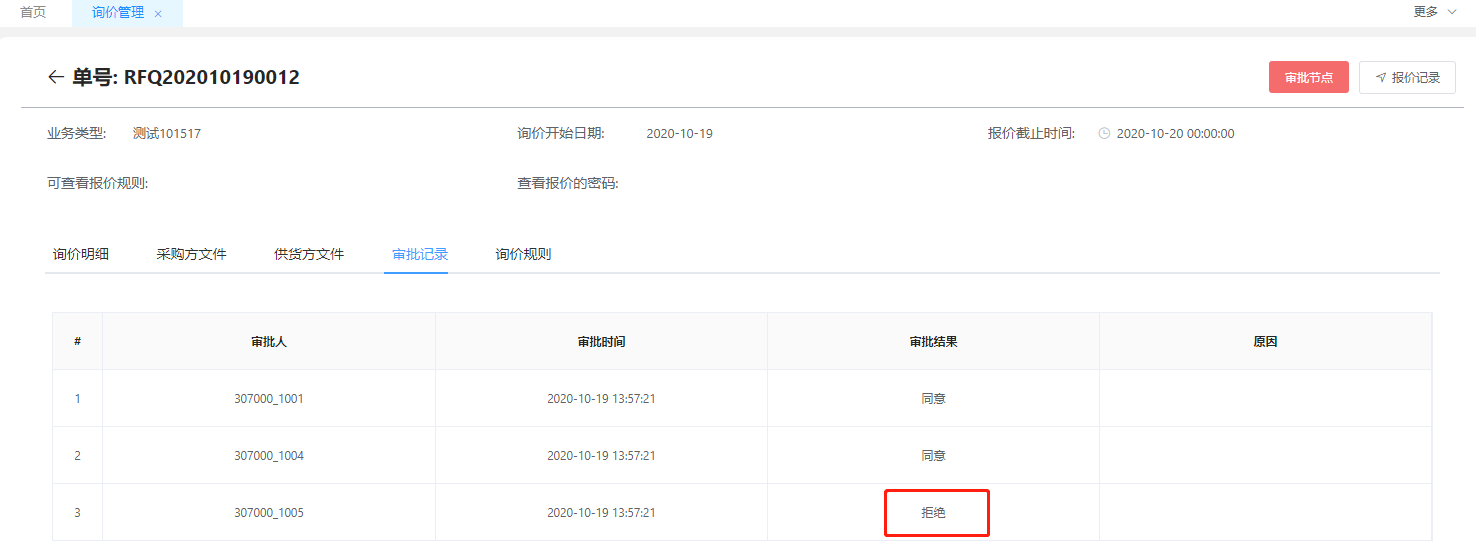Click row number 1 in the table

pyautogui.click(x=77, y=398)
